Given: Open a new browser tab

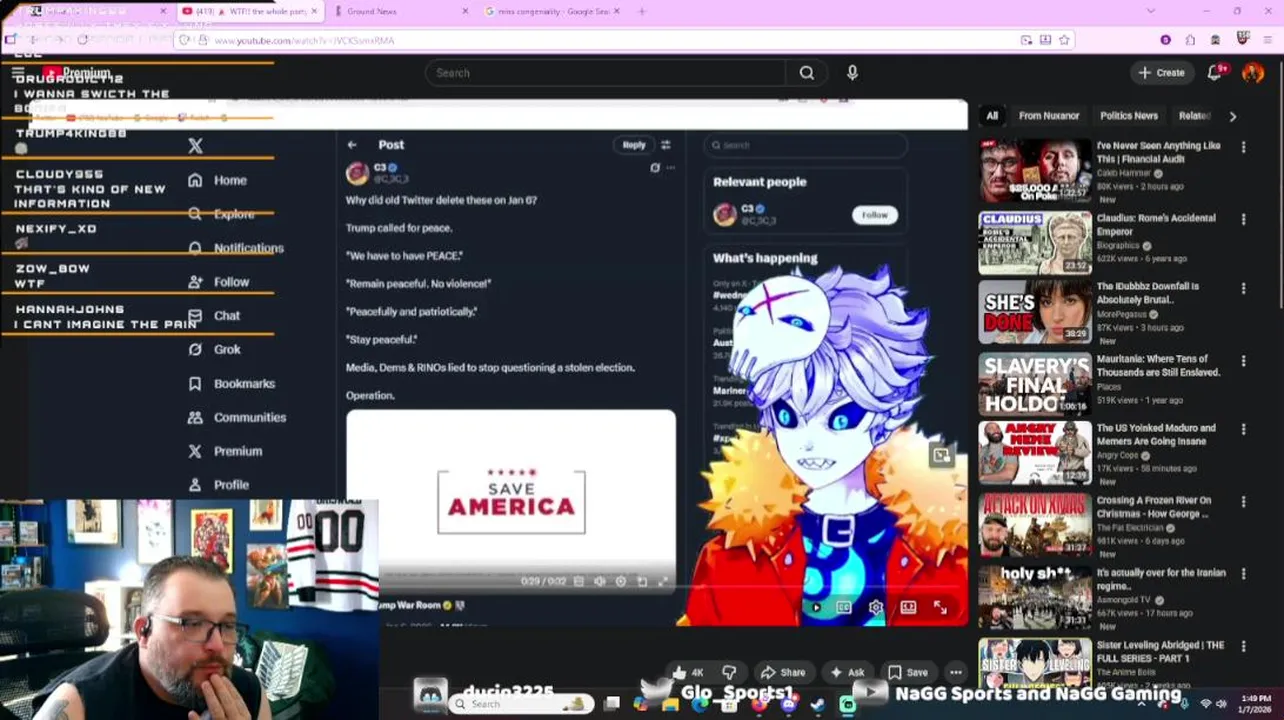Looking at the screenshot, I should coord(641,11).
